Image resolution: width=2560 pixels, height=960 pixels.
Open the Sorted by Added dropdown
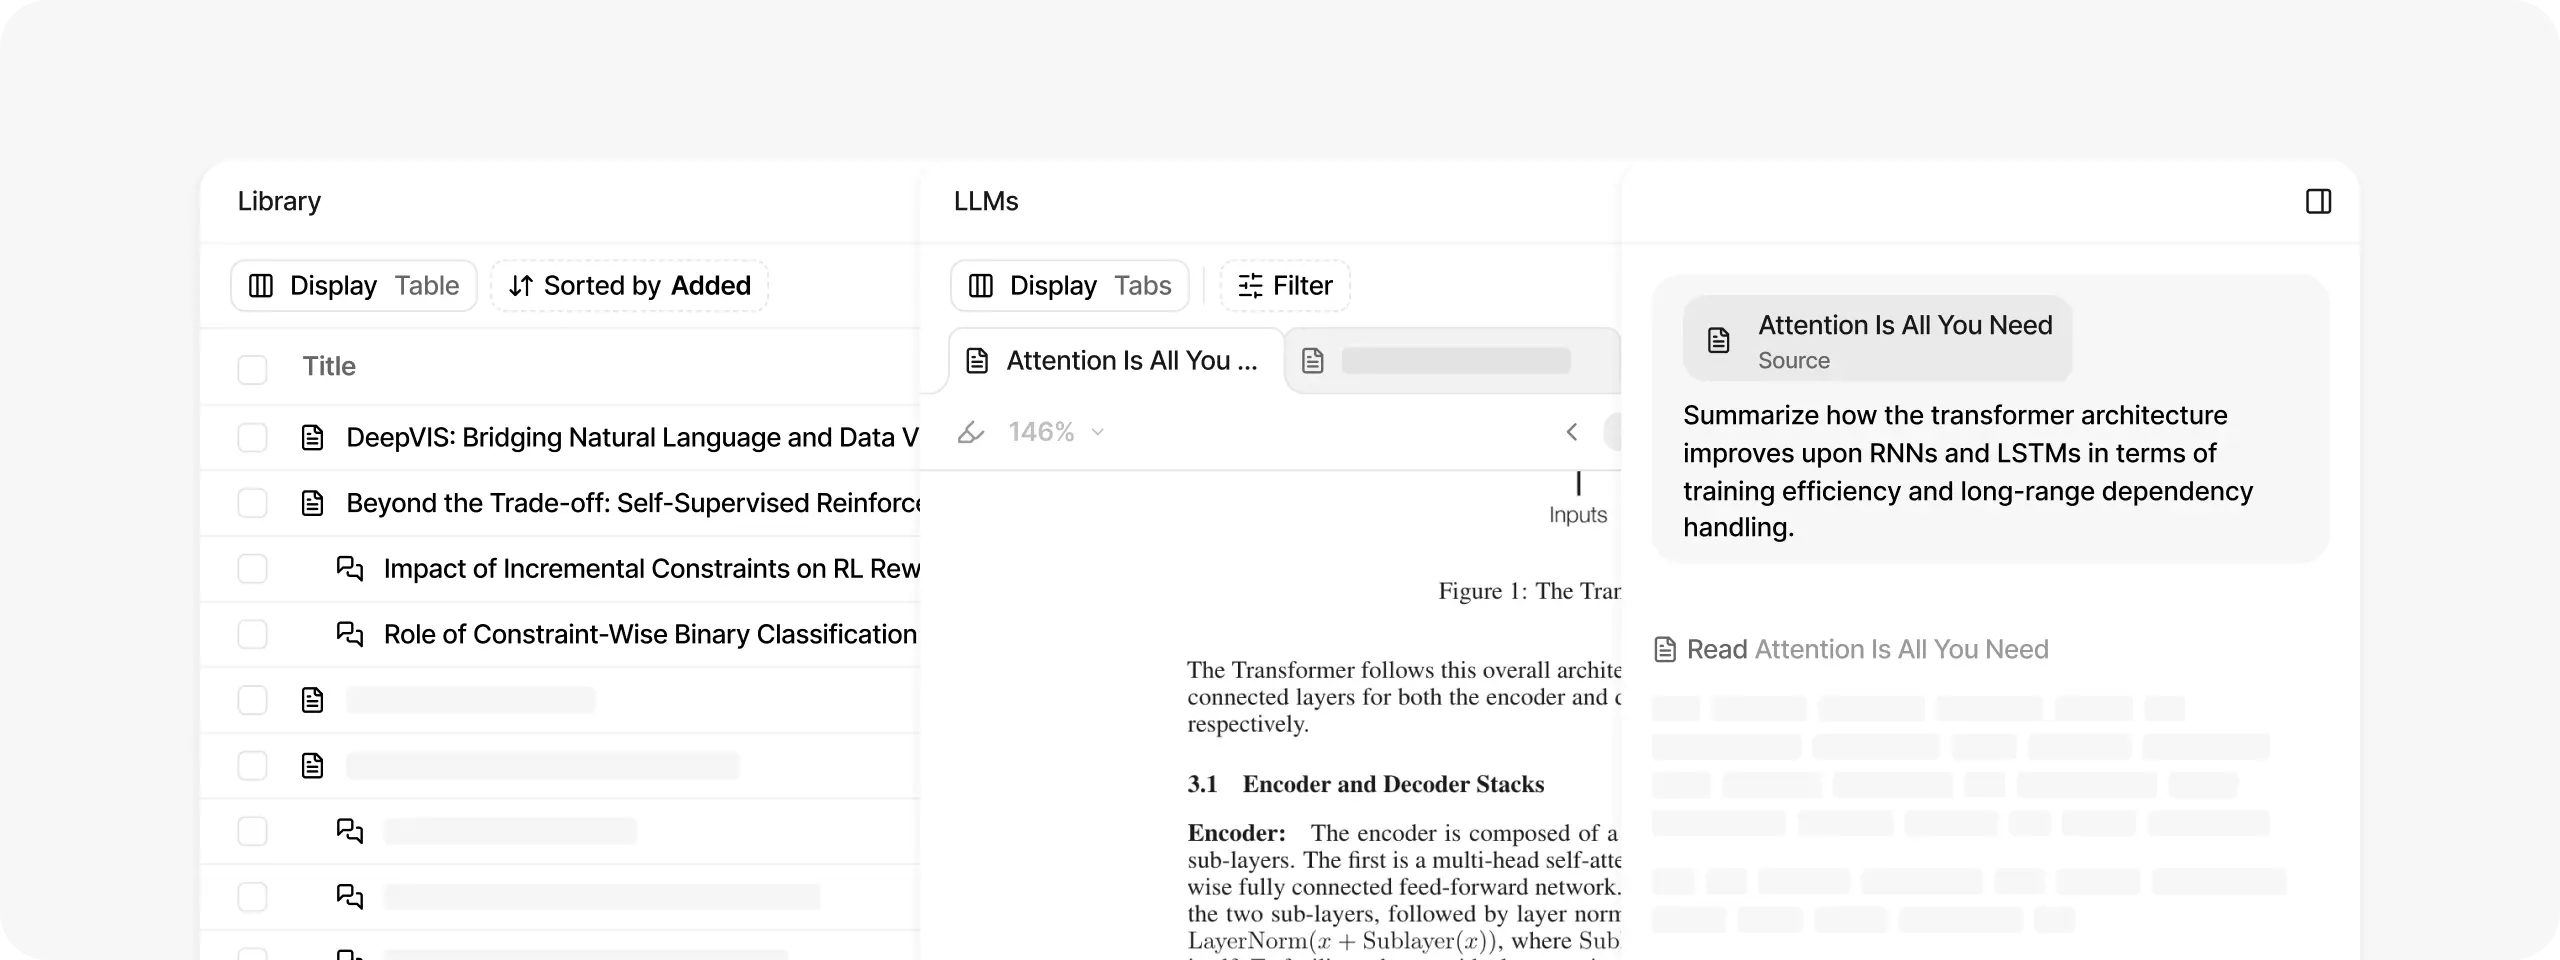pyautogui.click(x=628, y=285)
